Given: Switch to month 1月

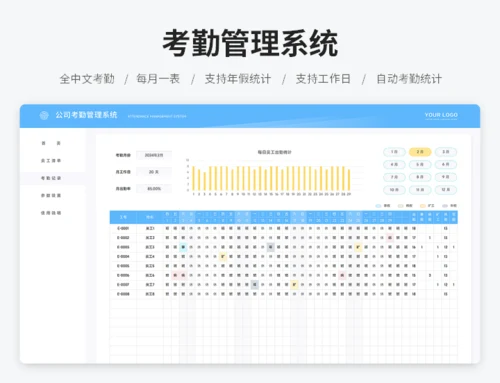Looking at the screenshot, I should tap(394, 152).
